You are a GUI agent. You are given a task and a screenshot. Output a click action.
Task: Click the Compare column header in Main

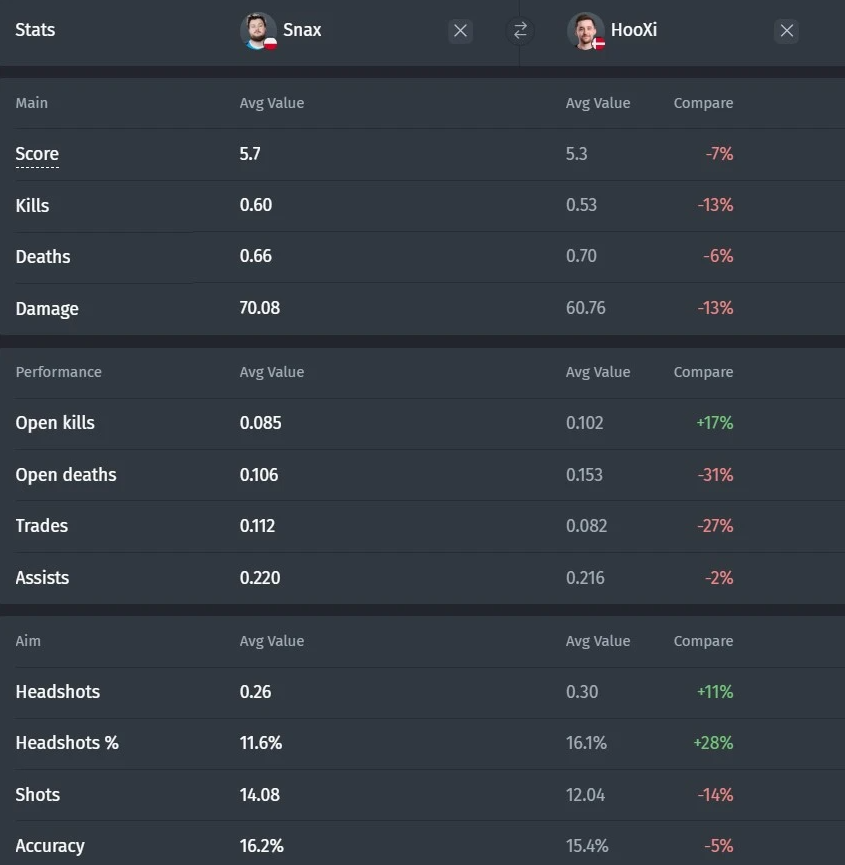703,103
